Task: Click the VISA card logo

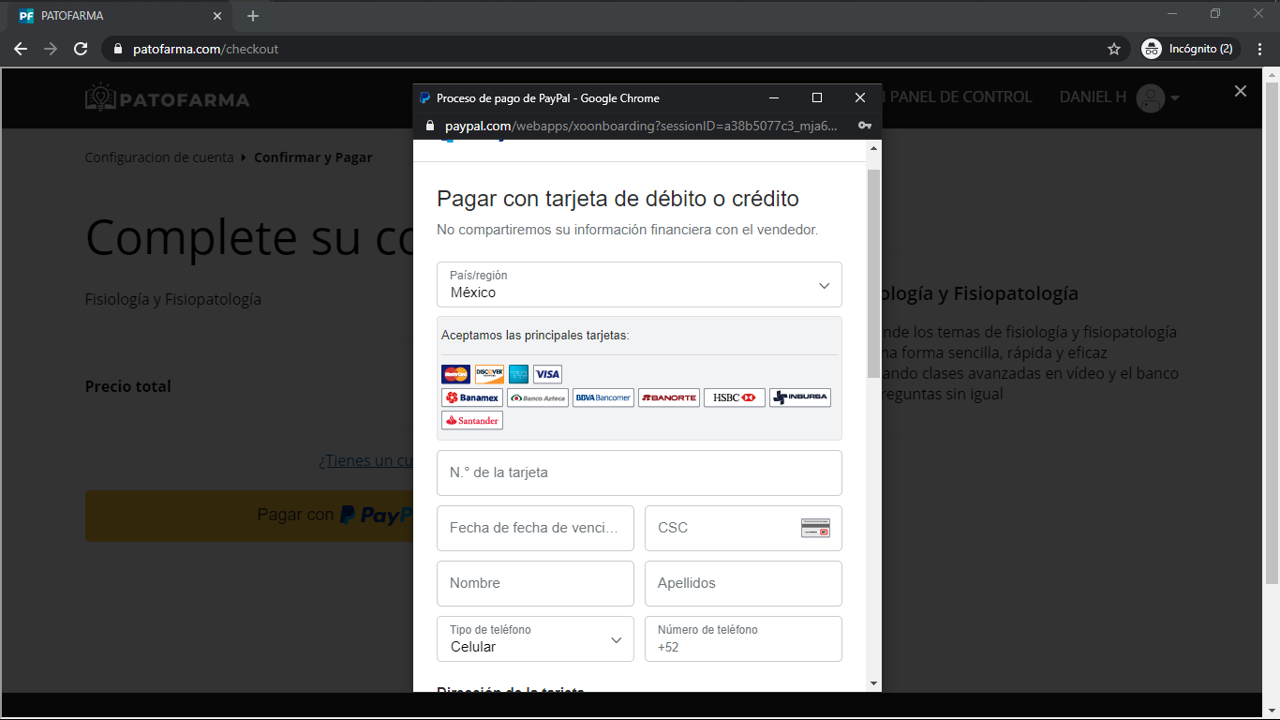Action: [x=547, y=374]
